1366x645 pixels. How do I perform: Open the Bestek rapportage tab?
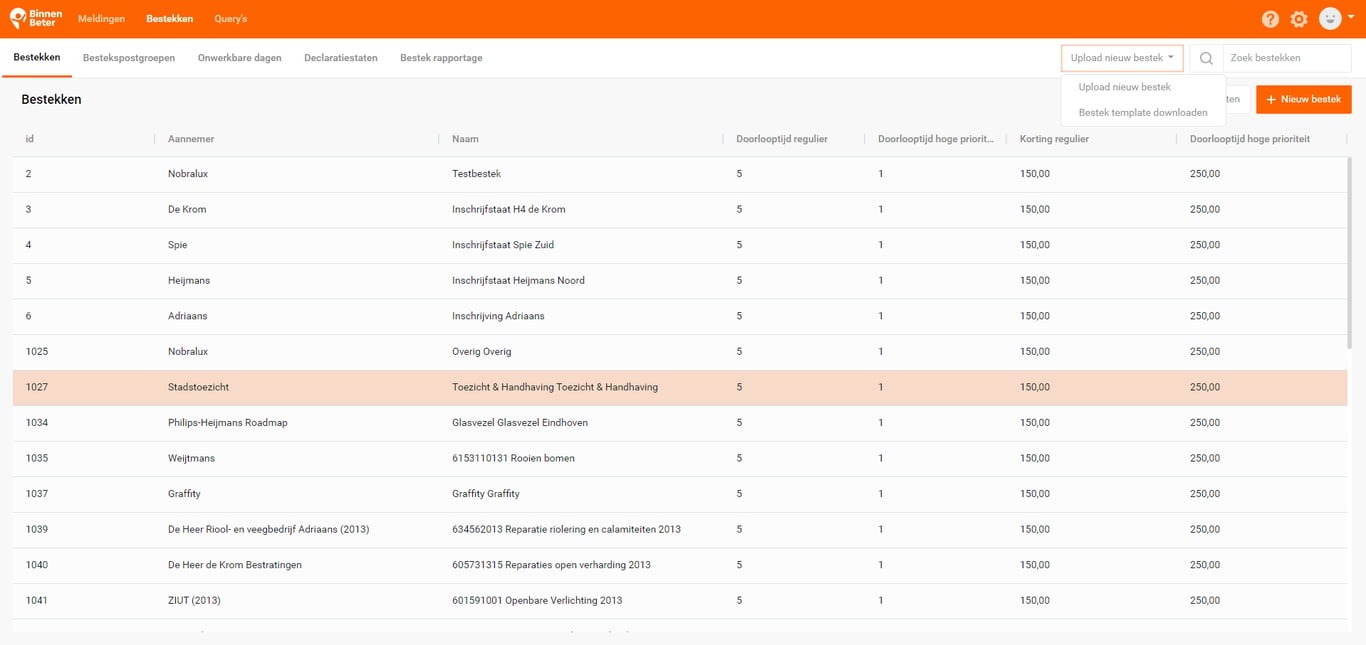441,58
